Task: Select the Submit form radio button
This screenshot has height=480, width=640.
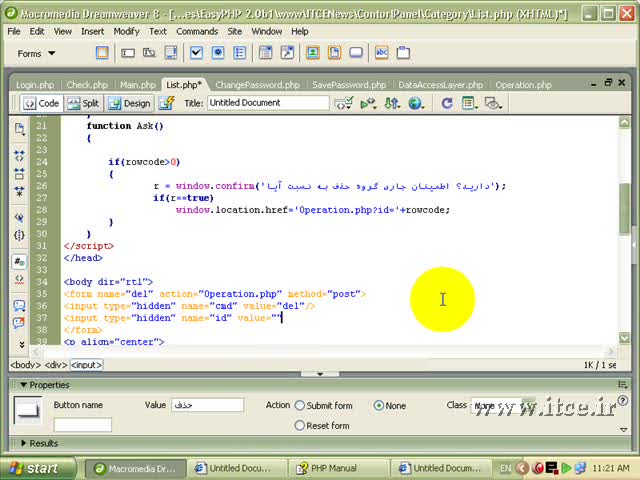Action: (300, 405)
